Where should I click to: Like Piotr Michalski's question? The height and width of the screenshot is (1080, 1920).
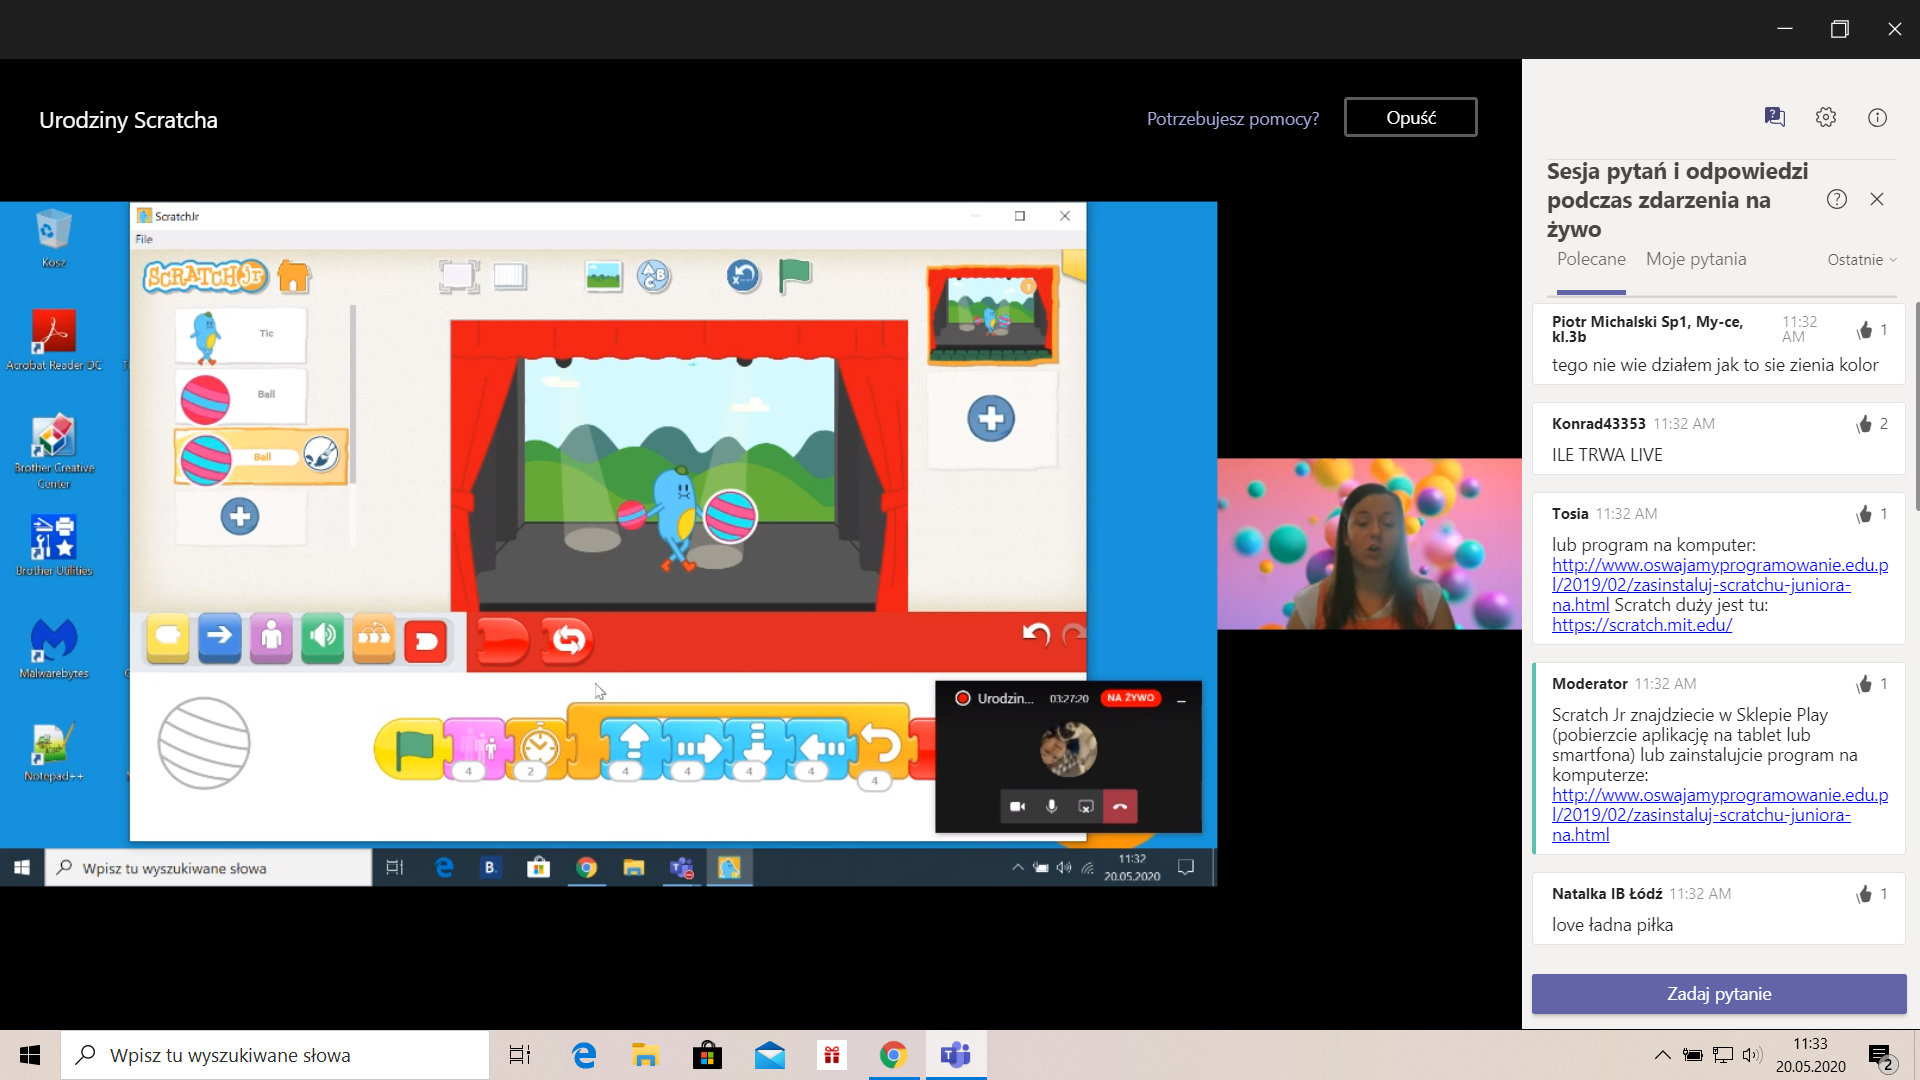point(1865,330)
